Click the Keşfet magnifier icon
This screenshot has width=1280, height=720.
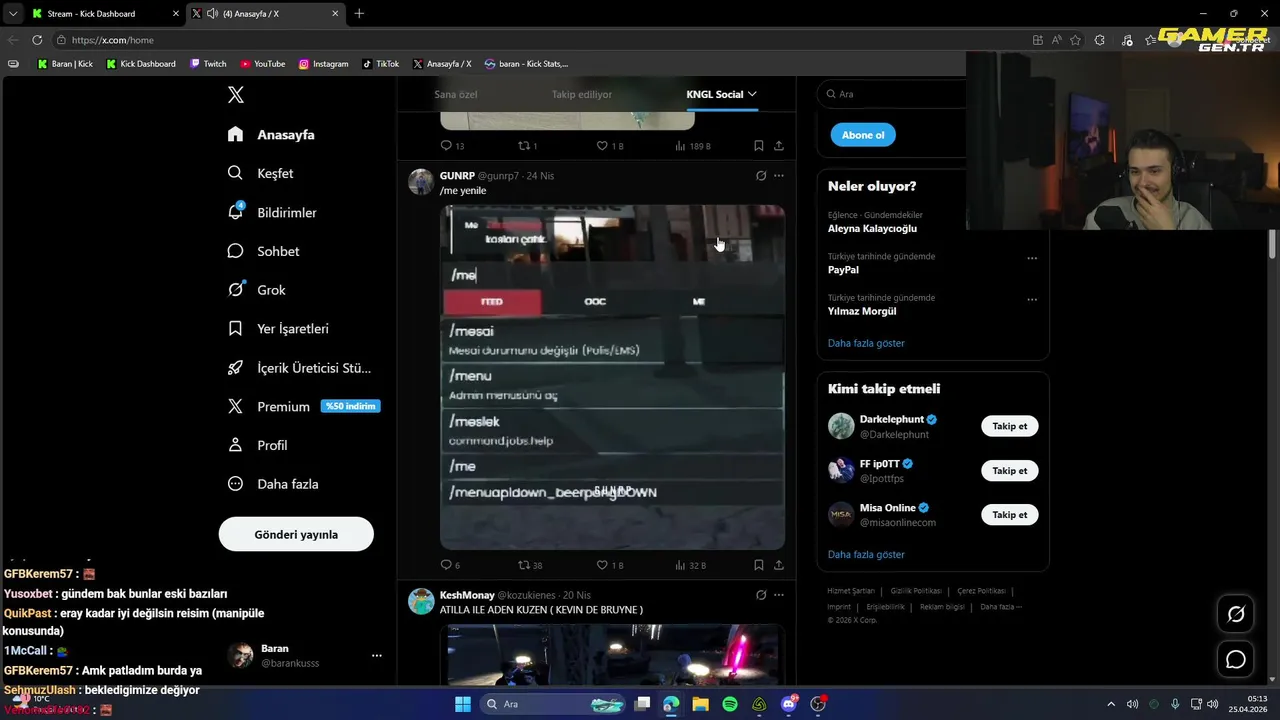[x=235, y=173]
